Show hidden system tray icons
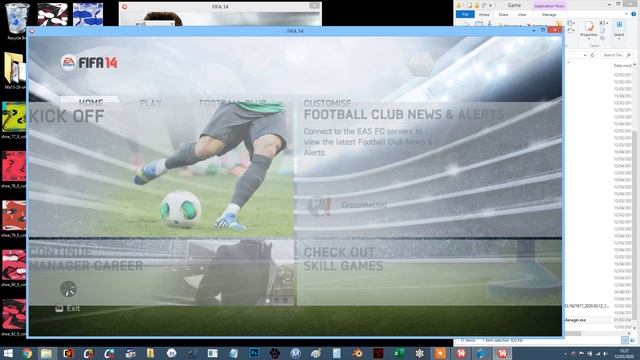This screenshot has height=360, width=640. (566, 354)
